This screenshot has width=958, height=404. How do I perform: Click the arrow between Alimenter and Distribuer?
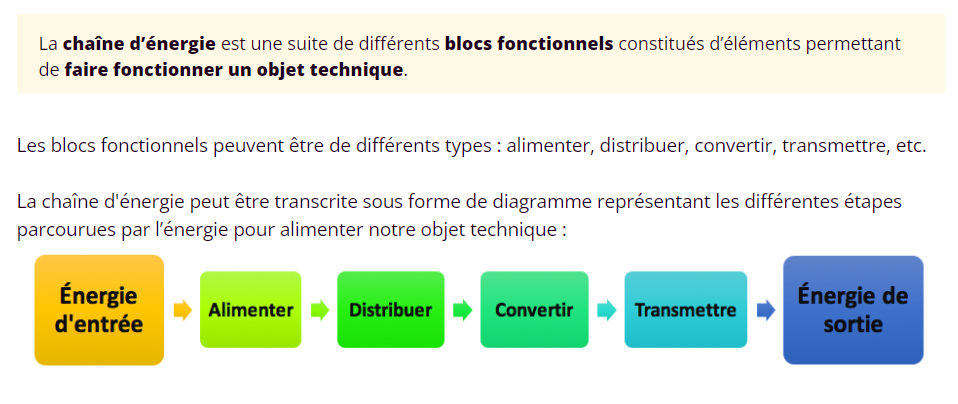pos(319,310)
